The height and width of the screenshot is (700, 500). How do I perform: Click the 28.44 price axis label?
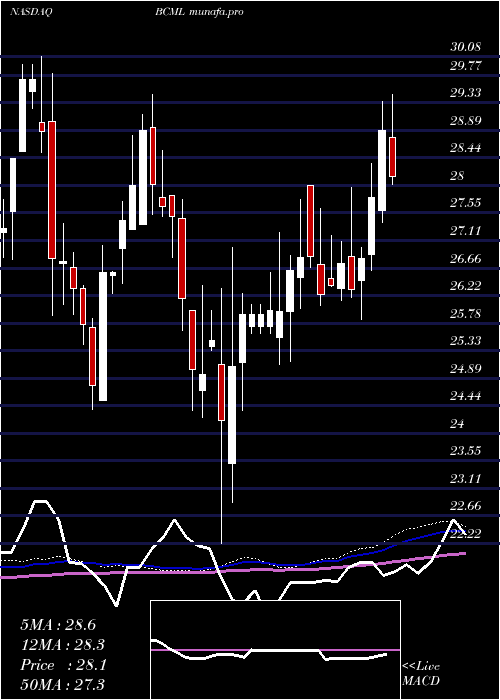click(x=466, y=148)
